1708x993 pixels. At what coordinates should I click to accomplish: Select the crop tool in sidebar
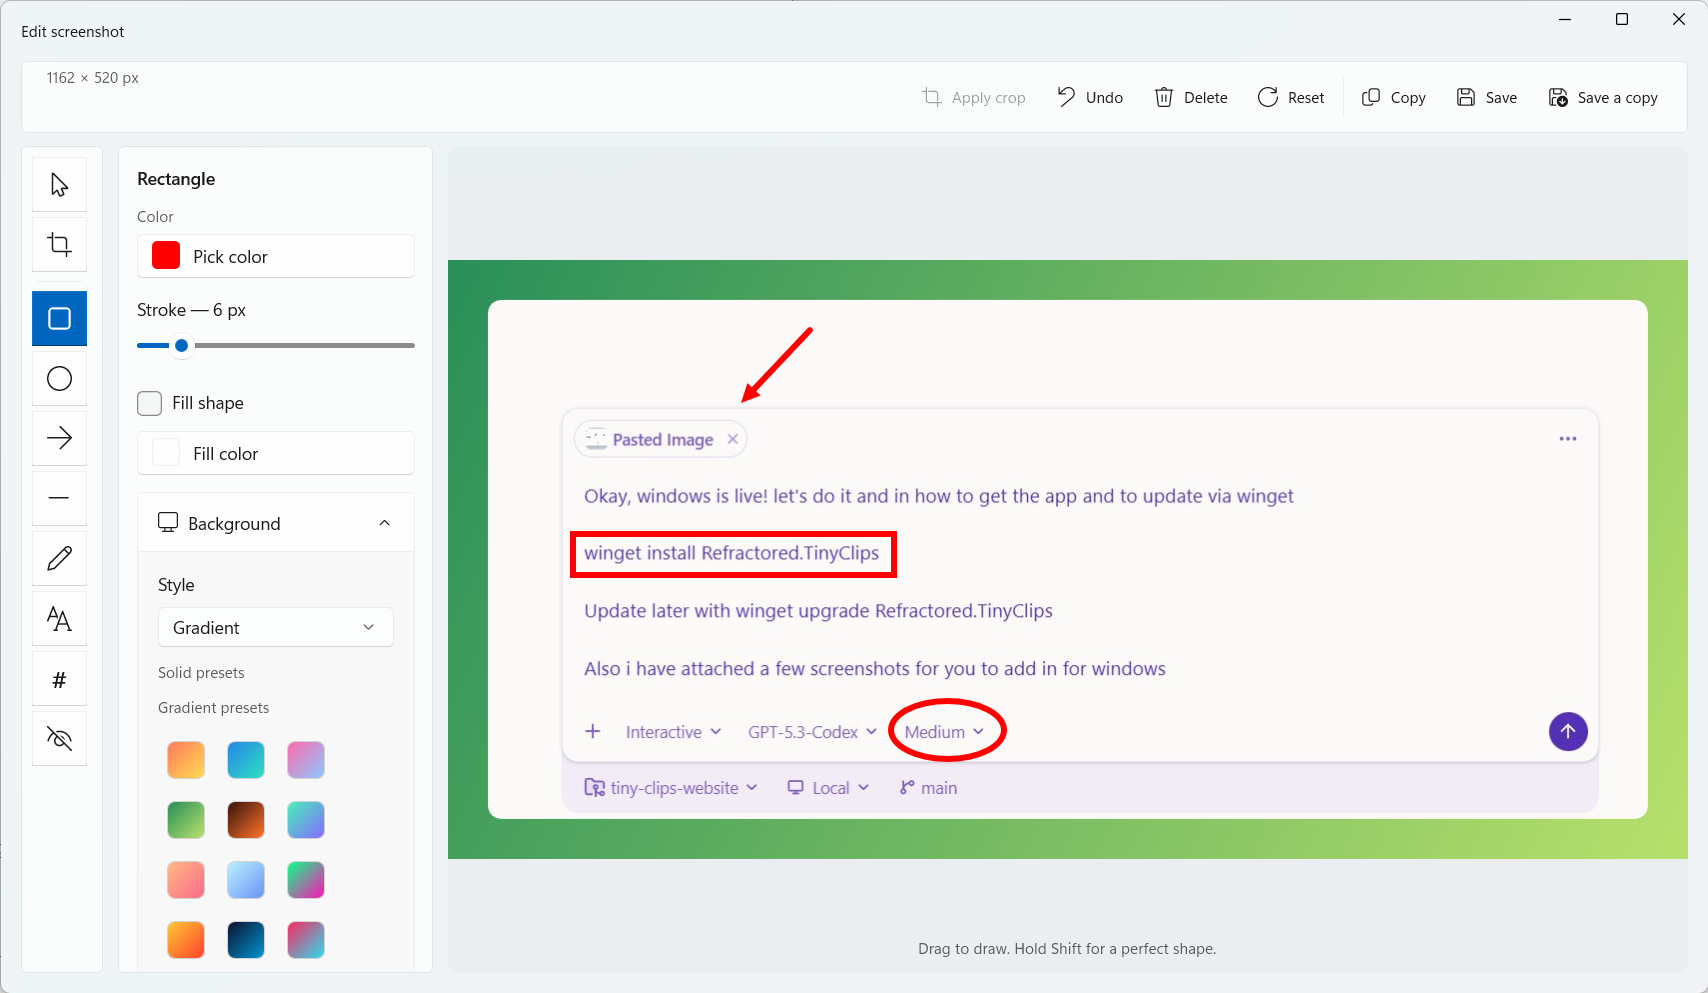[60, 245]
